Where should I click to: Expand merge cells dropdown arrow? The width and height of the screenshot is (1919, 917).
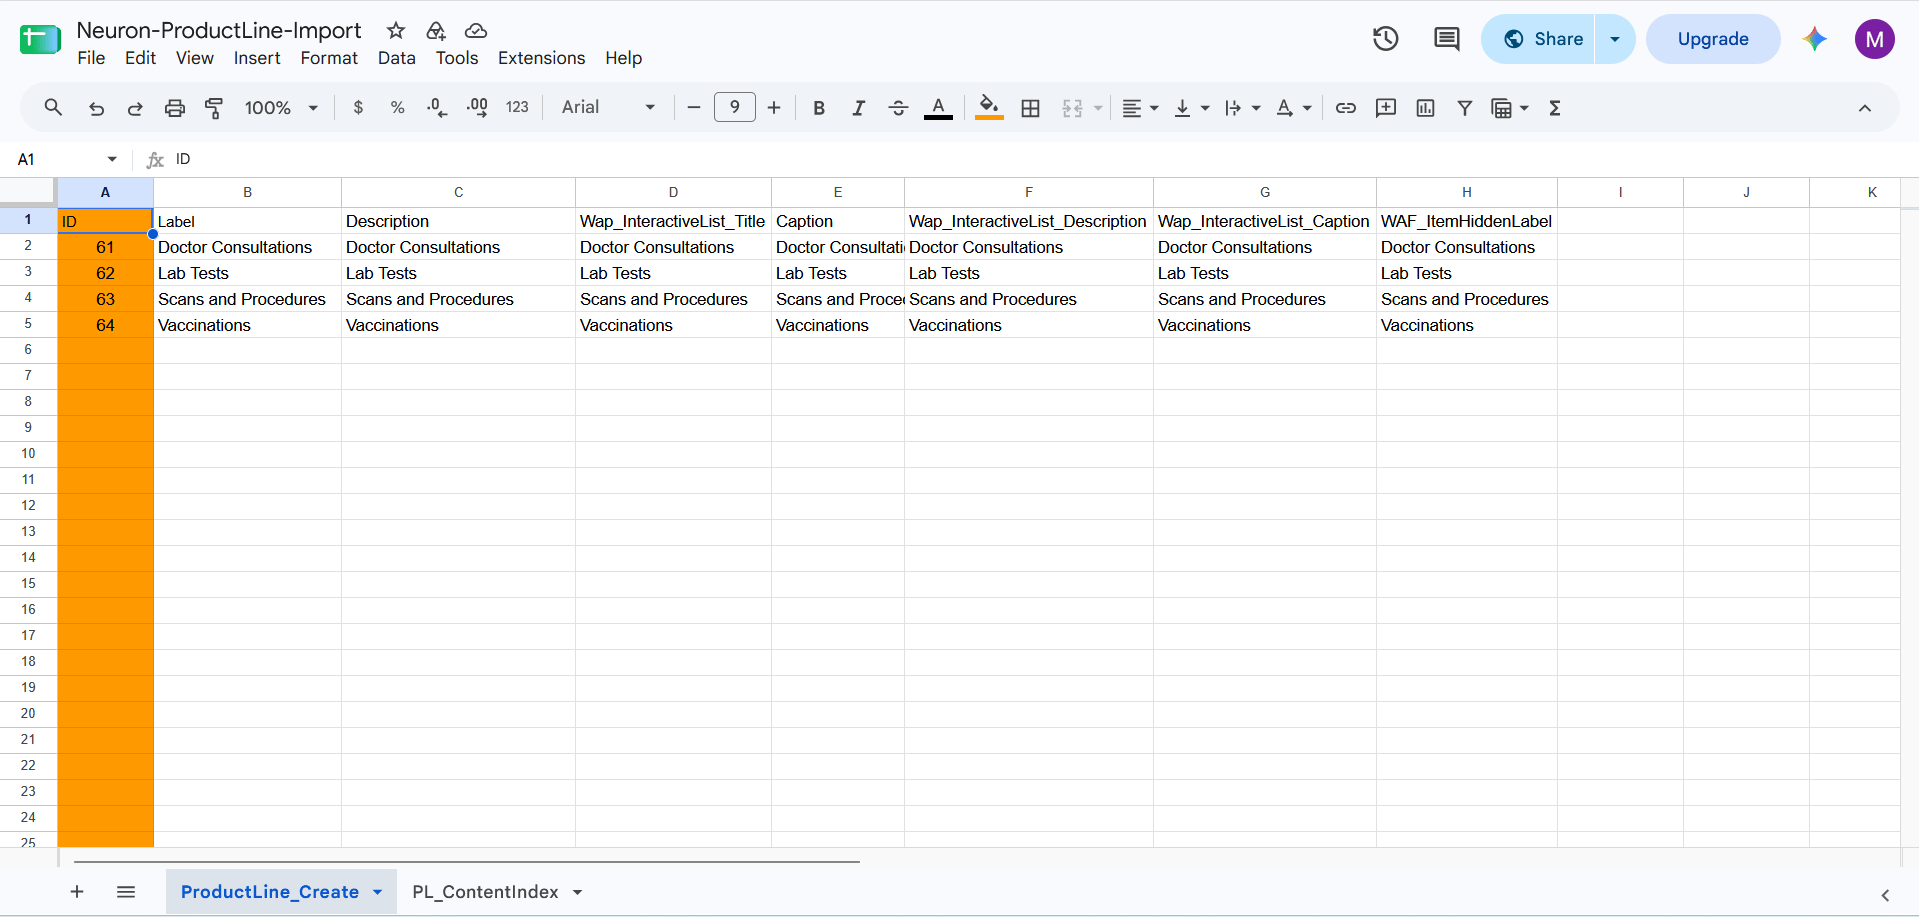coord(1098,108)
